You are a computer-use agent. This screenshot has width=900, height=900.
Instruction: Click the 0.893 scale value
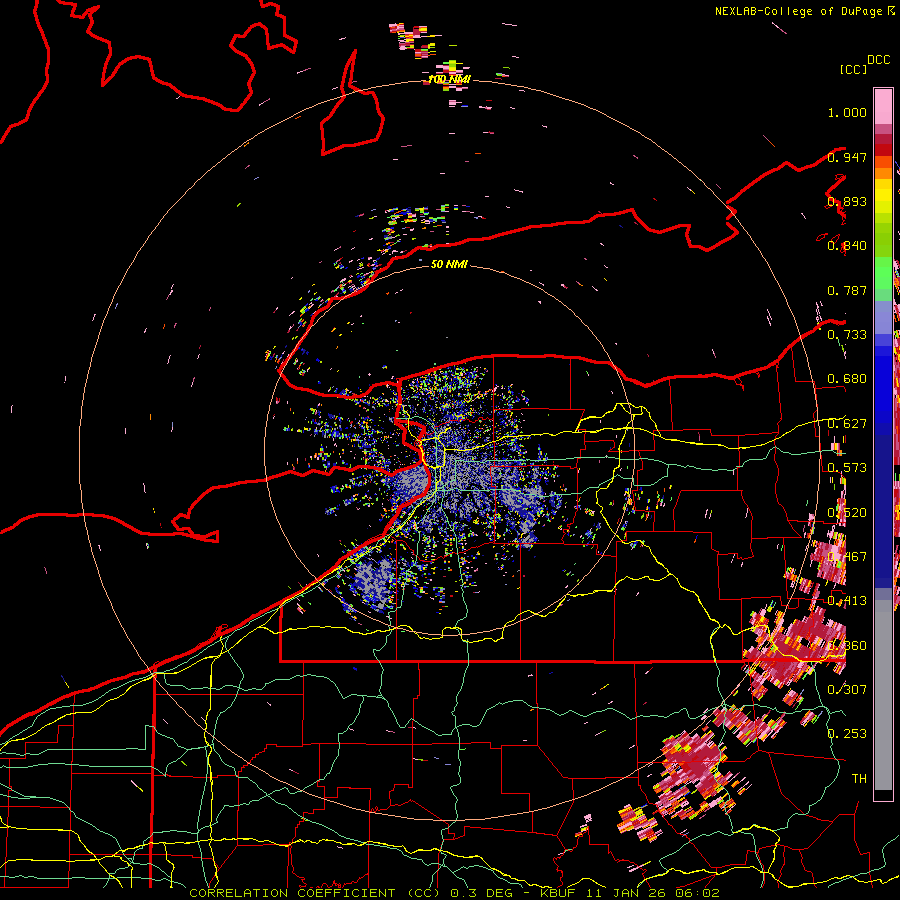[847, 201]
